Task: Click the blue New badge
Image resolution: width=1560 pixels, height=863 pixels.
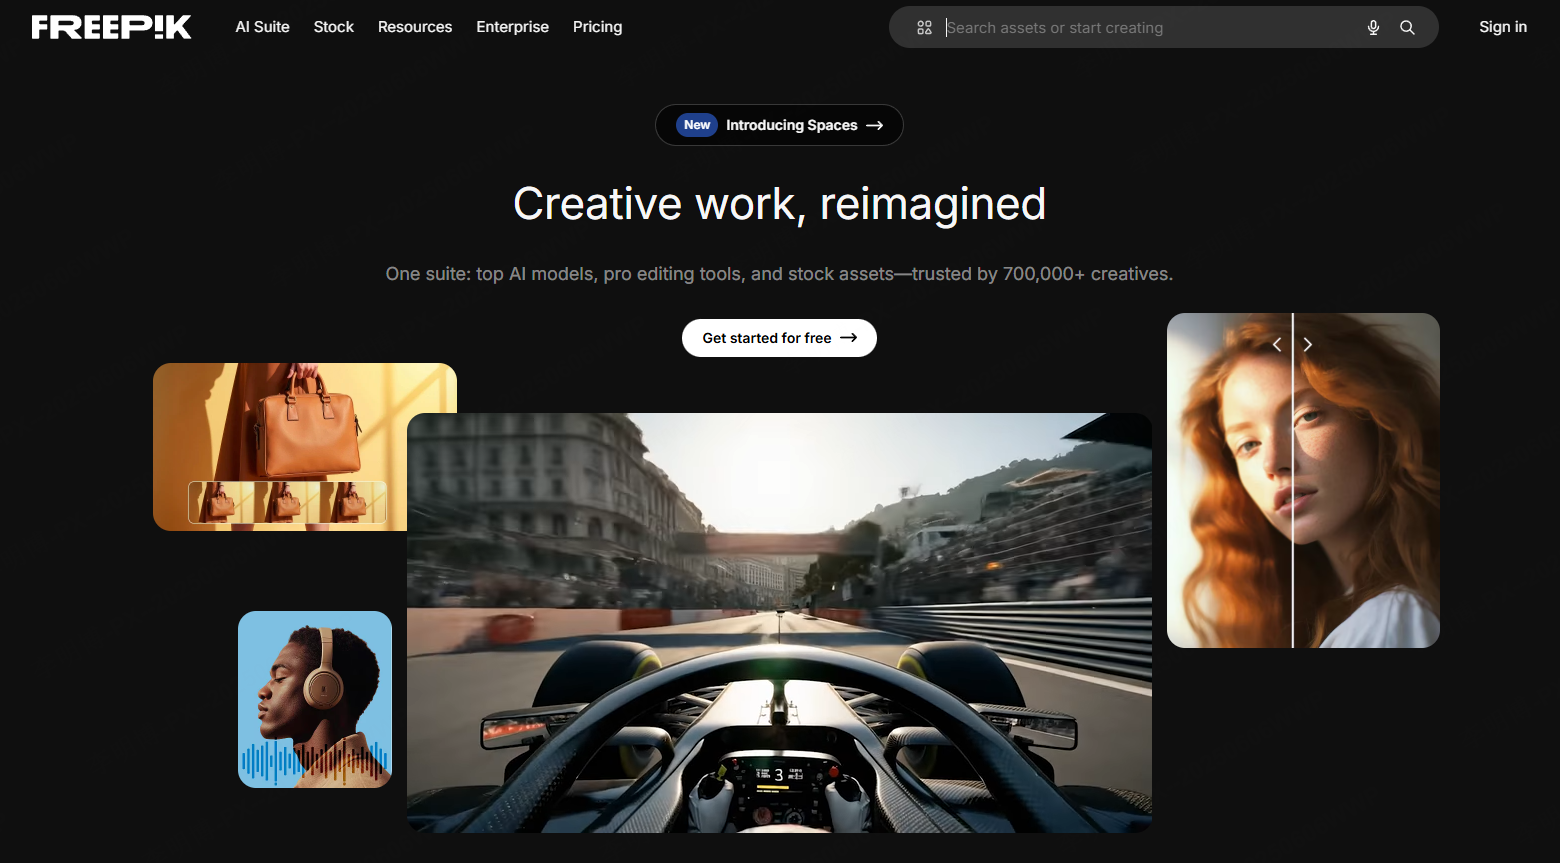Action: [697, 125]
